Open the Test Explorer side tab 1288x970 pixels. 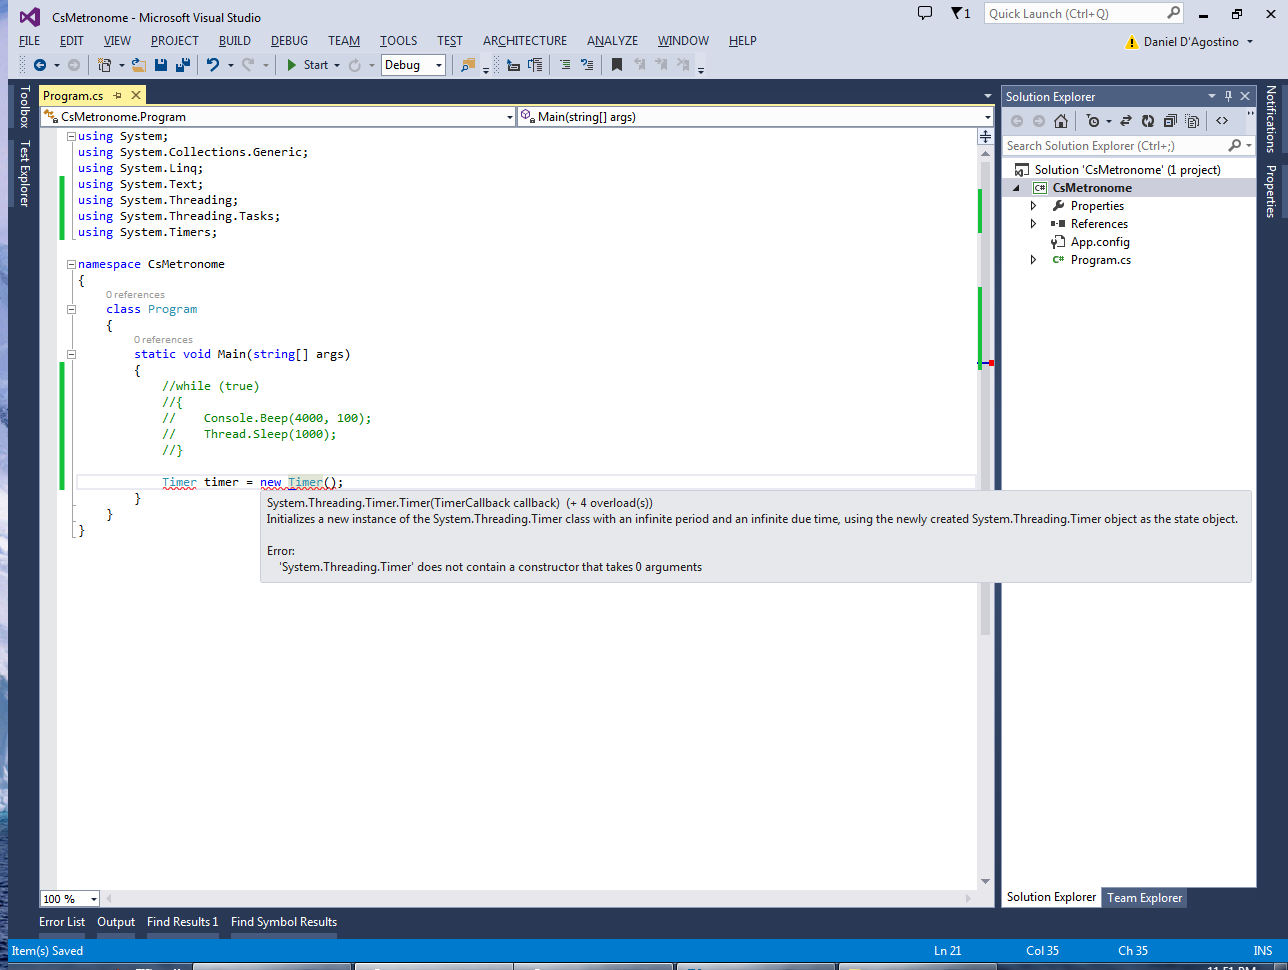point(24,173)
